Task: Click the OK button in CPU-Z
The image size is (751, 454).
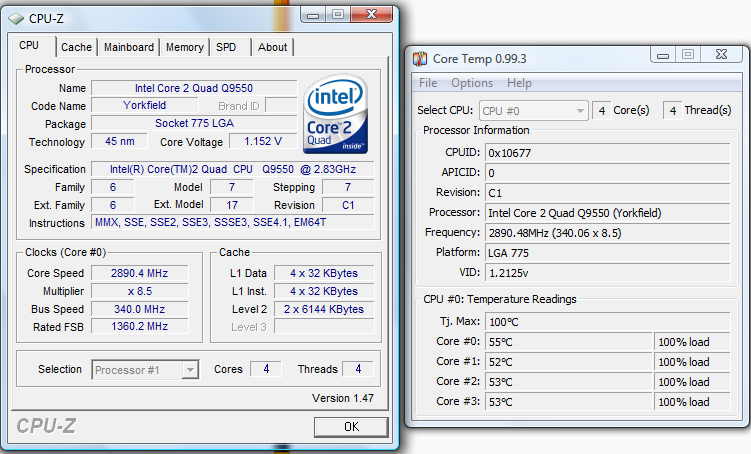Action: tap(351, 427)
